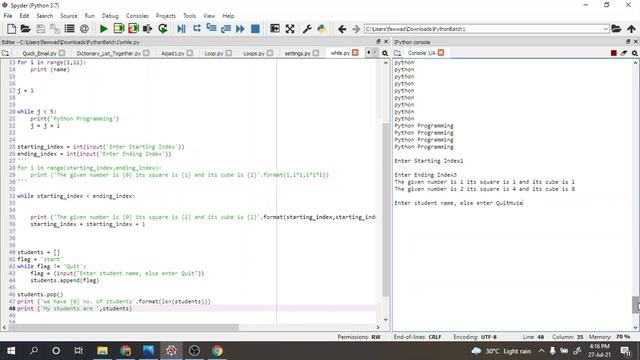Close the while.py tab
The image size is (640, 360).
point(356,53)
